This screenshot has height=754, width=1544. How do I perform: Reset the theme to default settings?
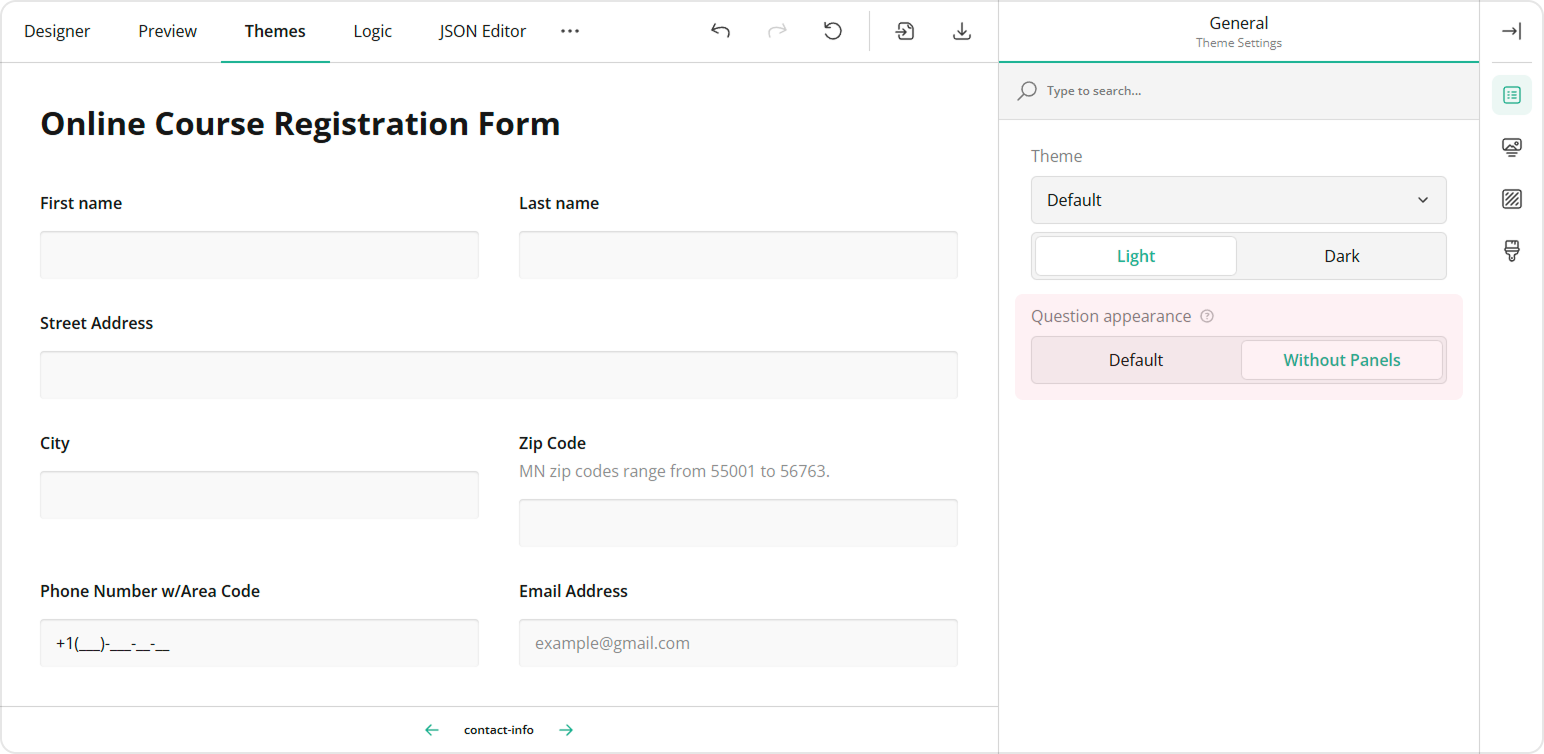click(833, 31)
